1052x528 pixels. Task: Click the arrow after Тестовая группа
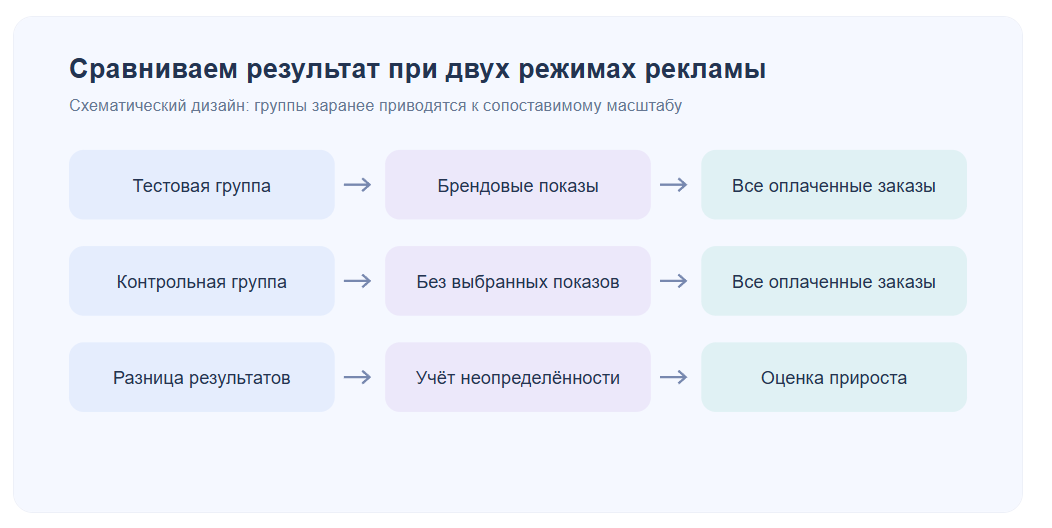(358, 184)
